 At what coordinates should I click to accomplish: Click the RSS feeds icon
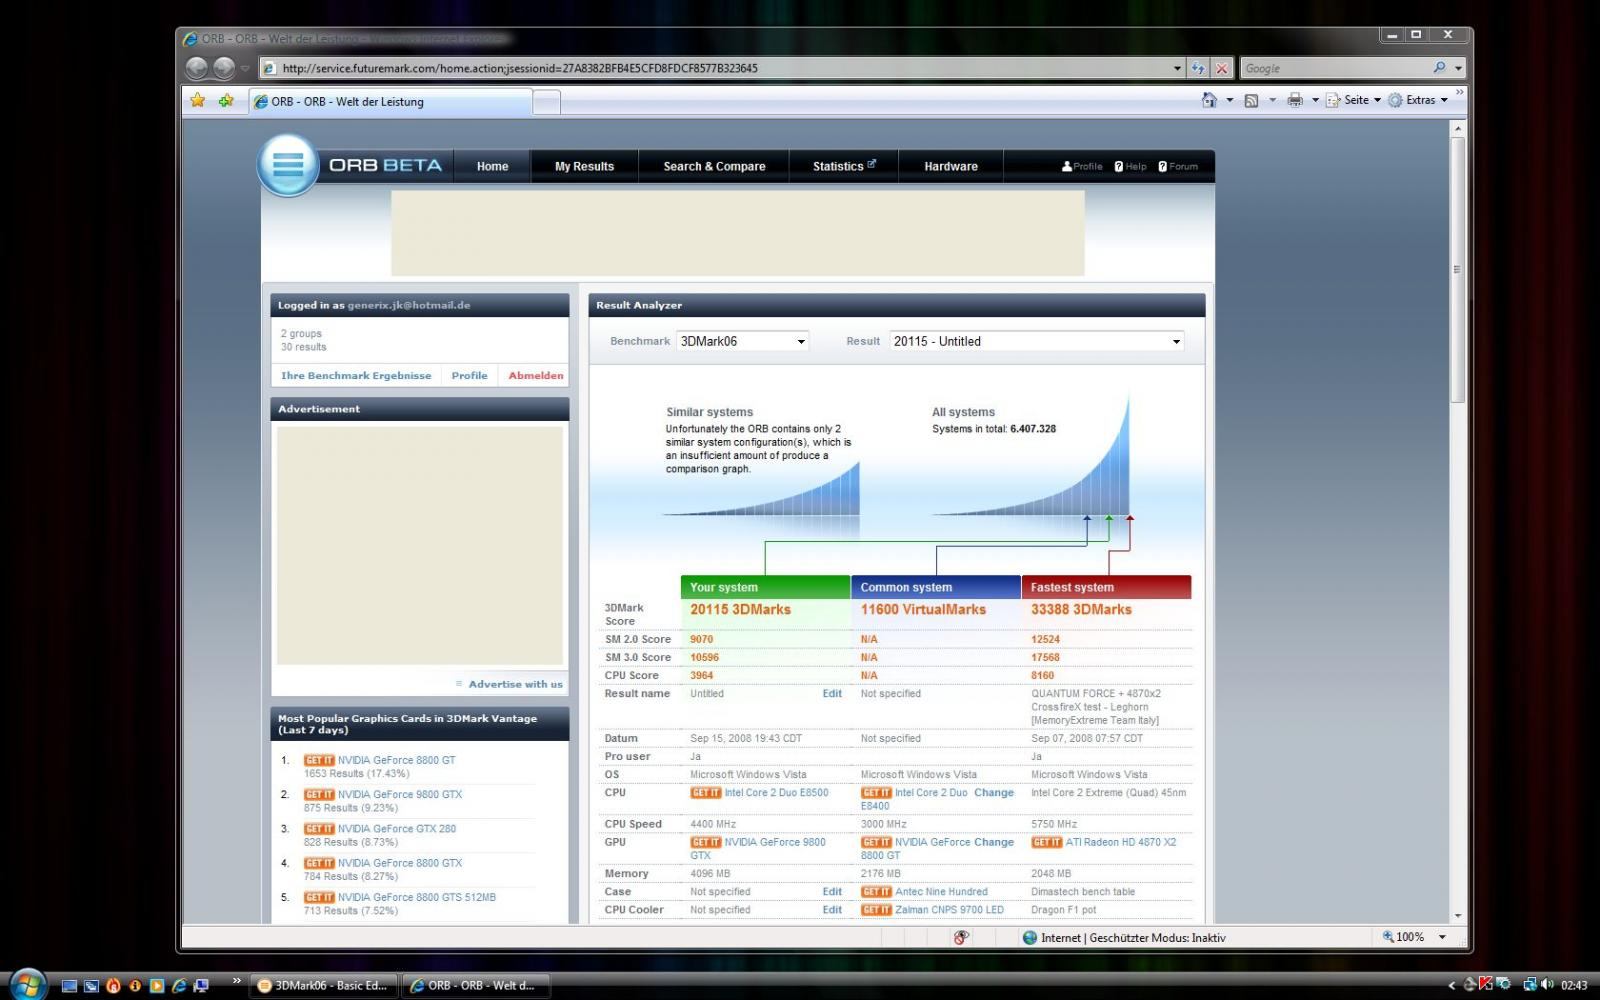[x=1251, y=100]
